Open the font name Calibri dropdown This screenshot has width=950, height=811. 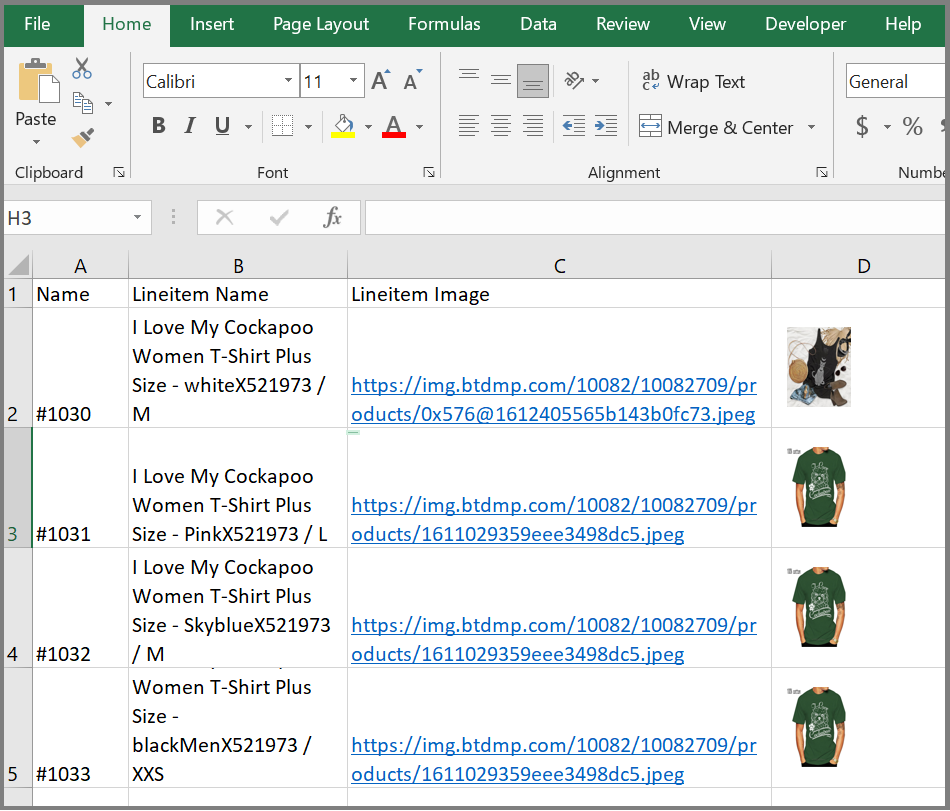coord(289,81)
